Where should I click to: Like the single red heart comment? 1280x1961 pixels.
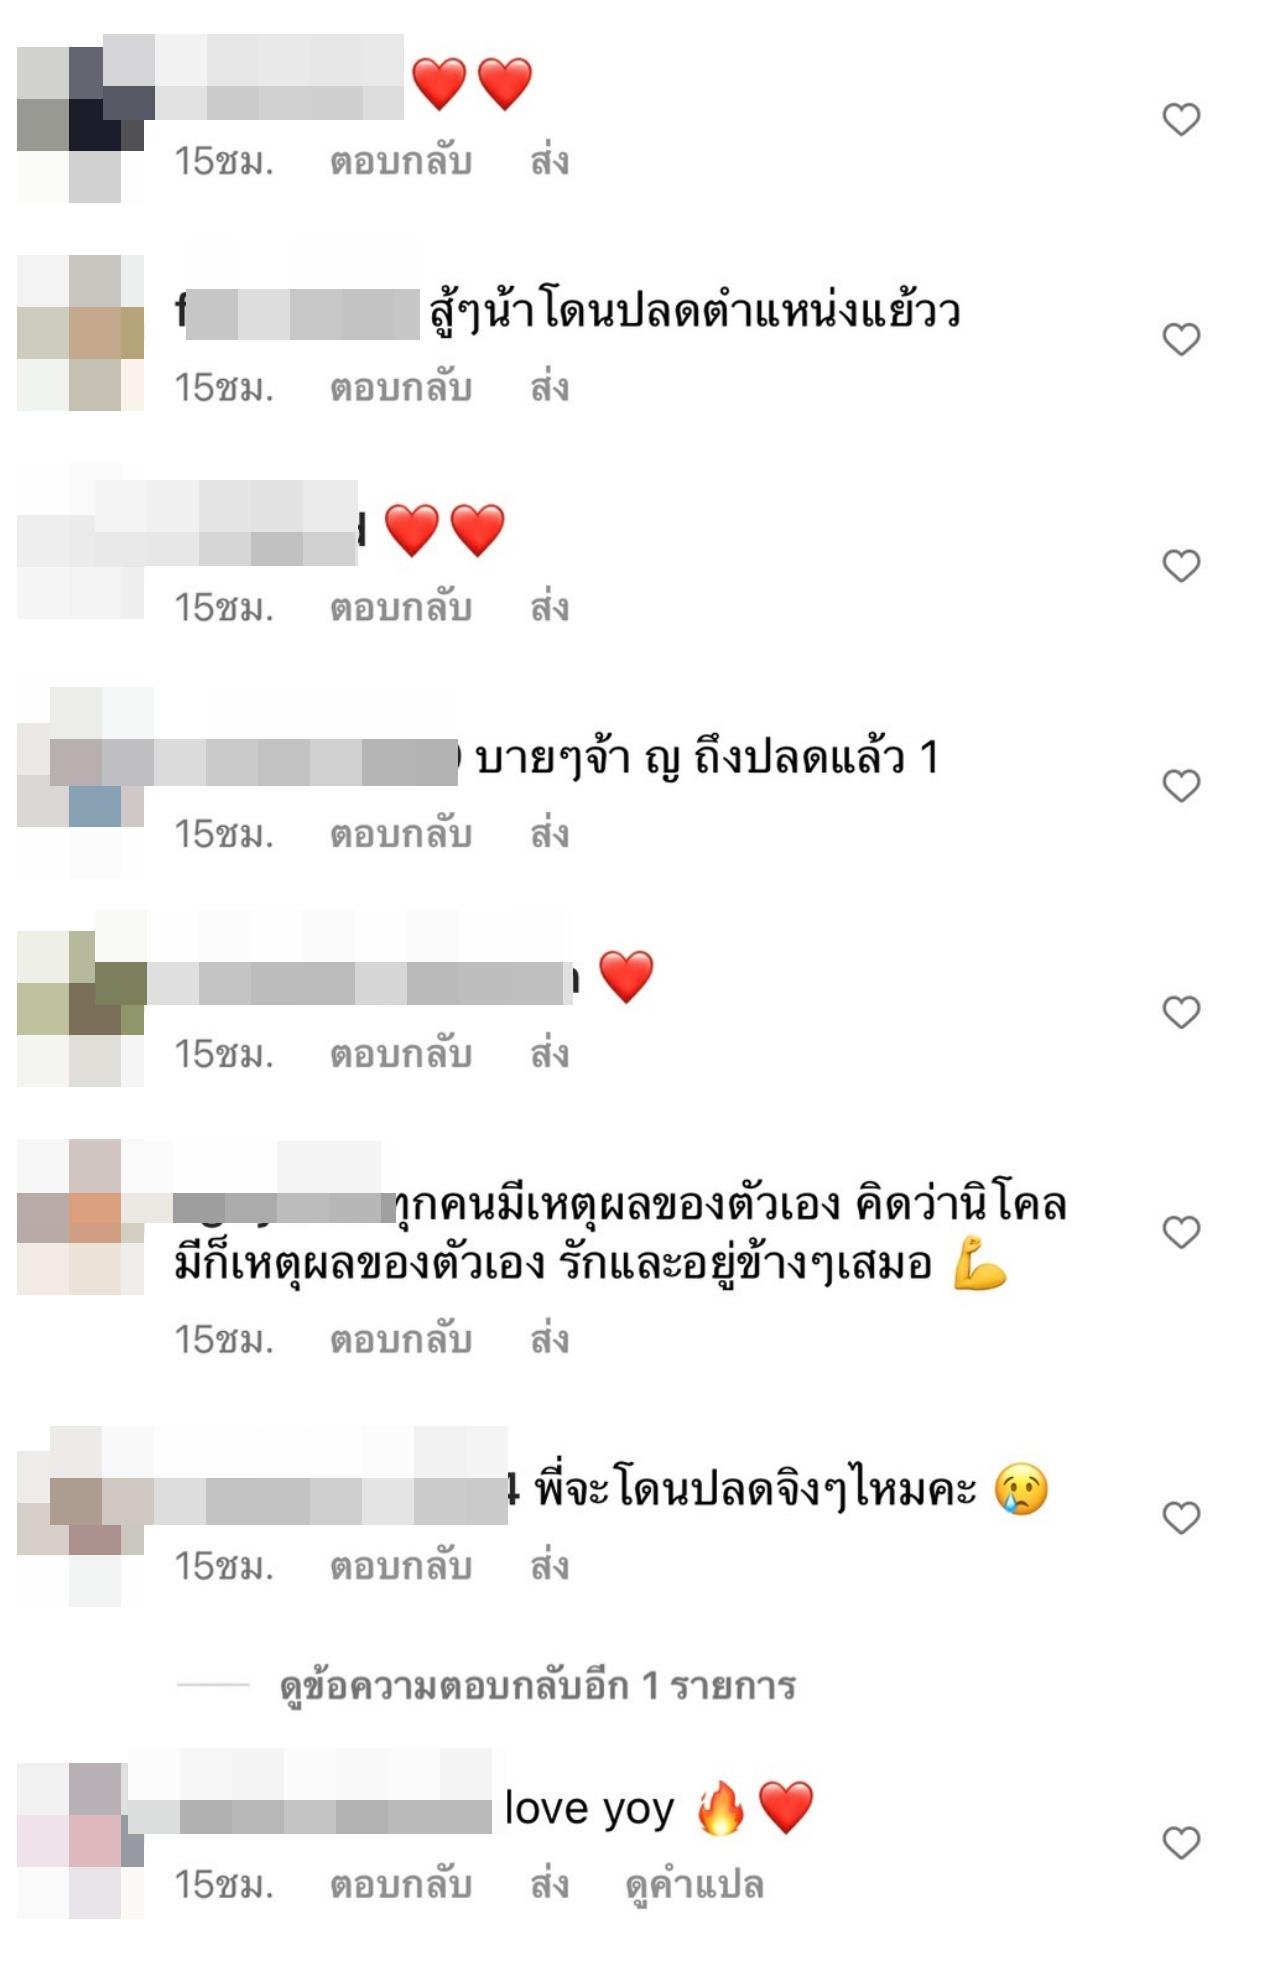(x=1181, y=1012)
